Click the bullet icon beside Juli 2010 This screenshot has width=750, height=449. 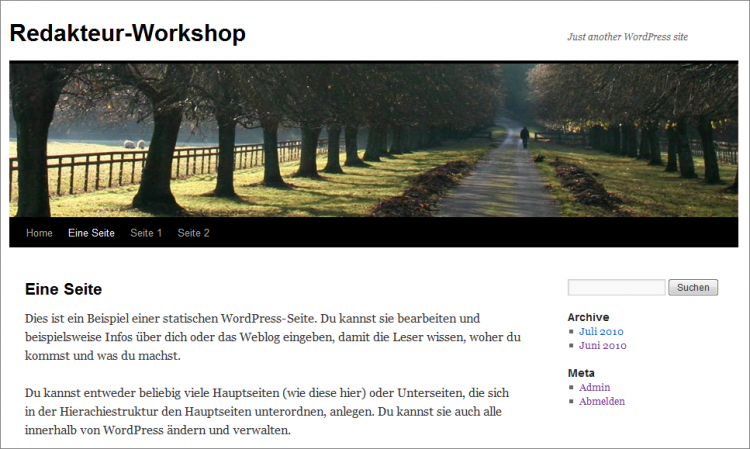[571, 332]
